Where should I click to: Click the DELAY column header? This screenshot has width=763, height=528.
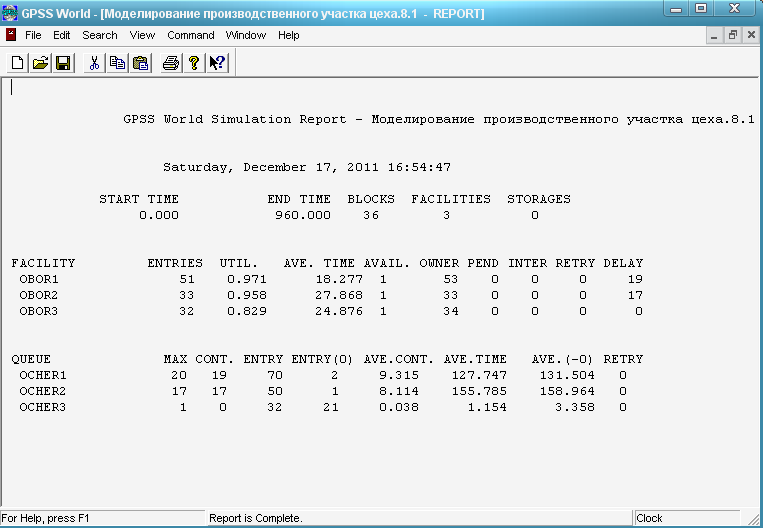coord(623,263)
